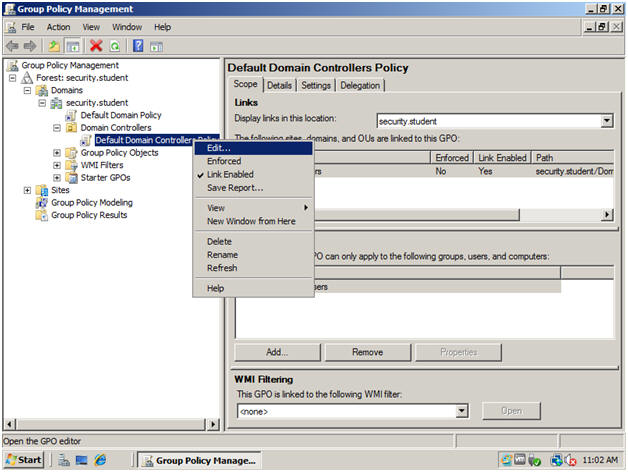Click the Show/Hide action pane icon
628x472 pixels.
(x=157, y=46)
